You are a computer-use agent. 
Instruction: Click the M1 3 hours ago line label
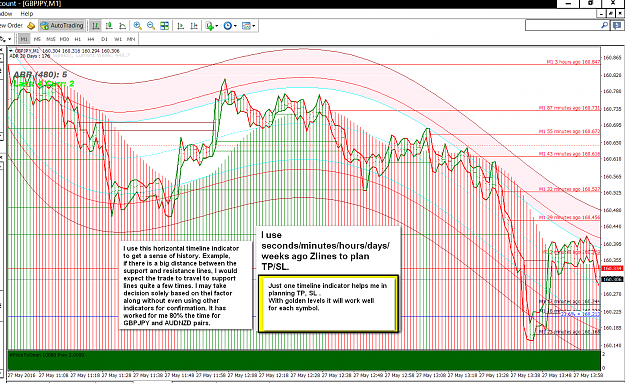click(x=573, y=62)
